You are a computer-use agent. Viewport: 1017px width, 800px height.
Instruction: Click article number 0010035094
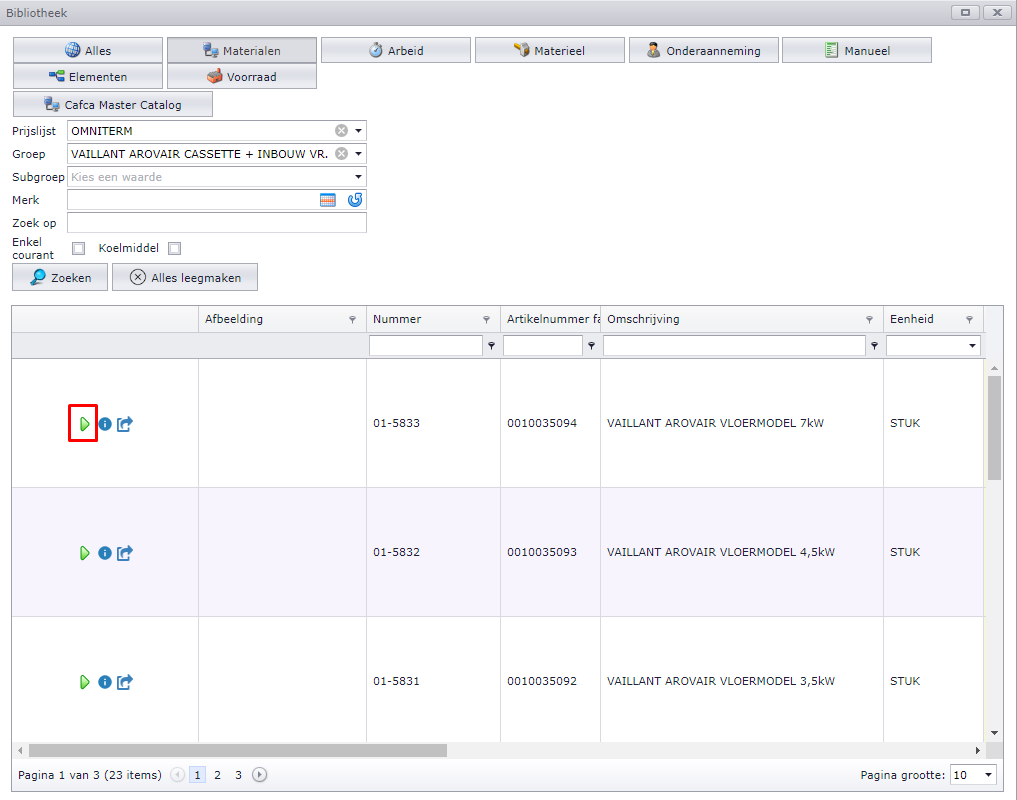point(542,423)
